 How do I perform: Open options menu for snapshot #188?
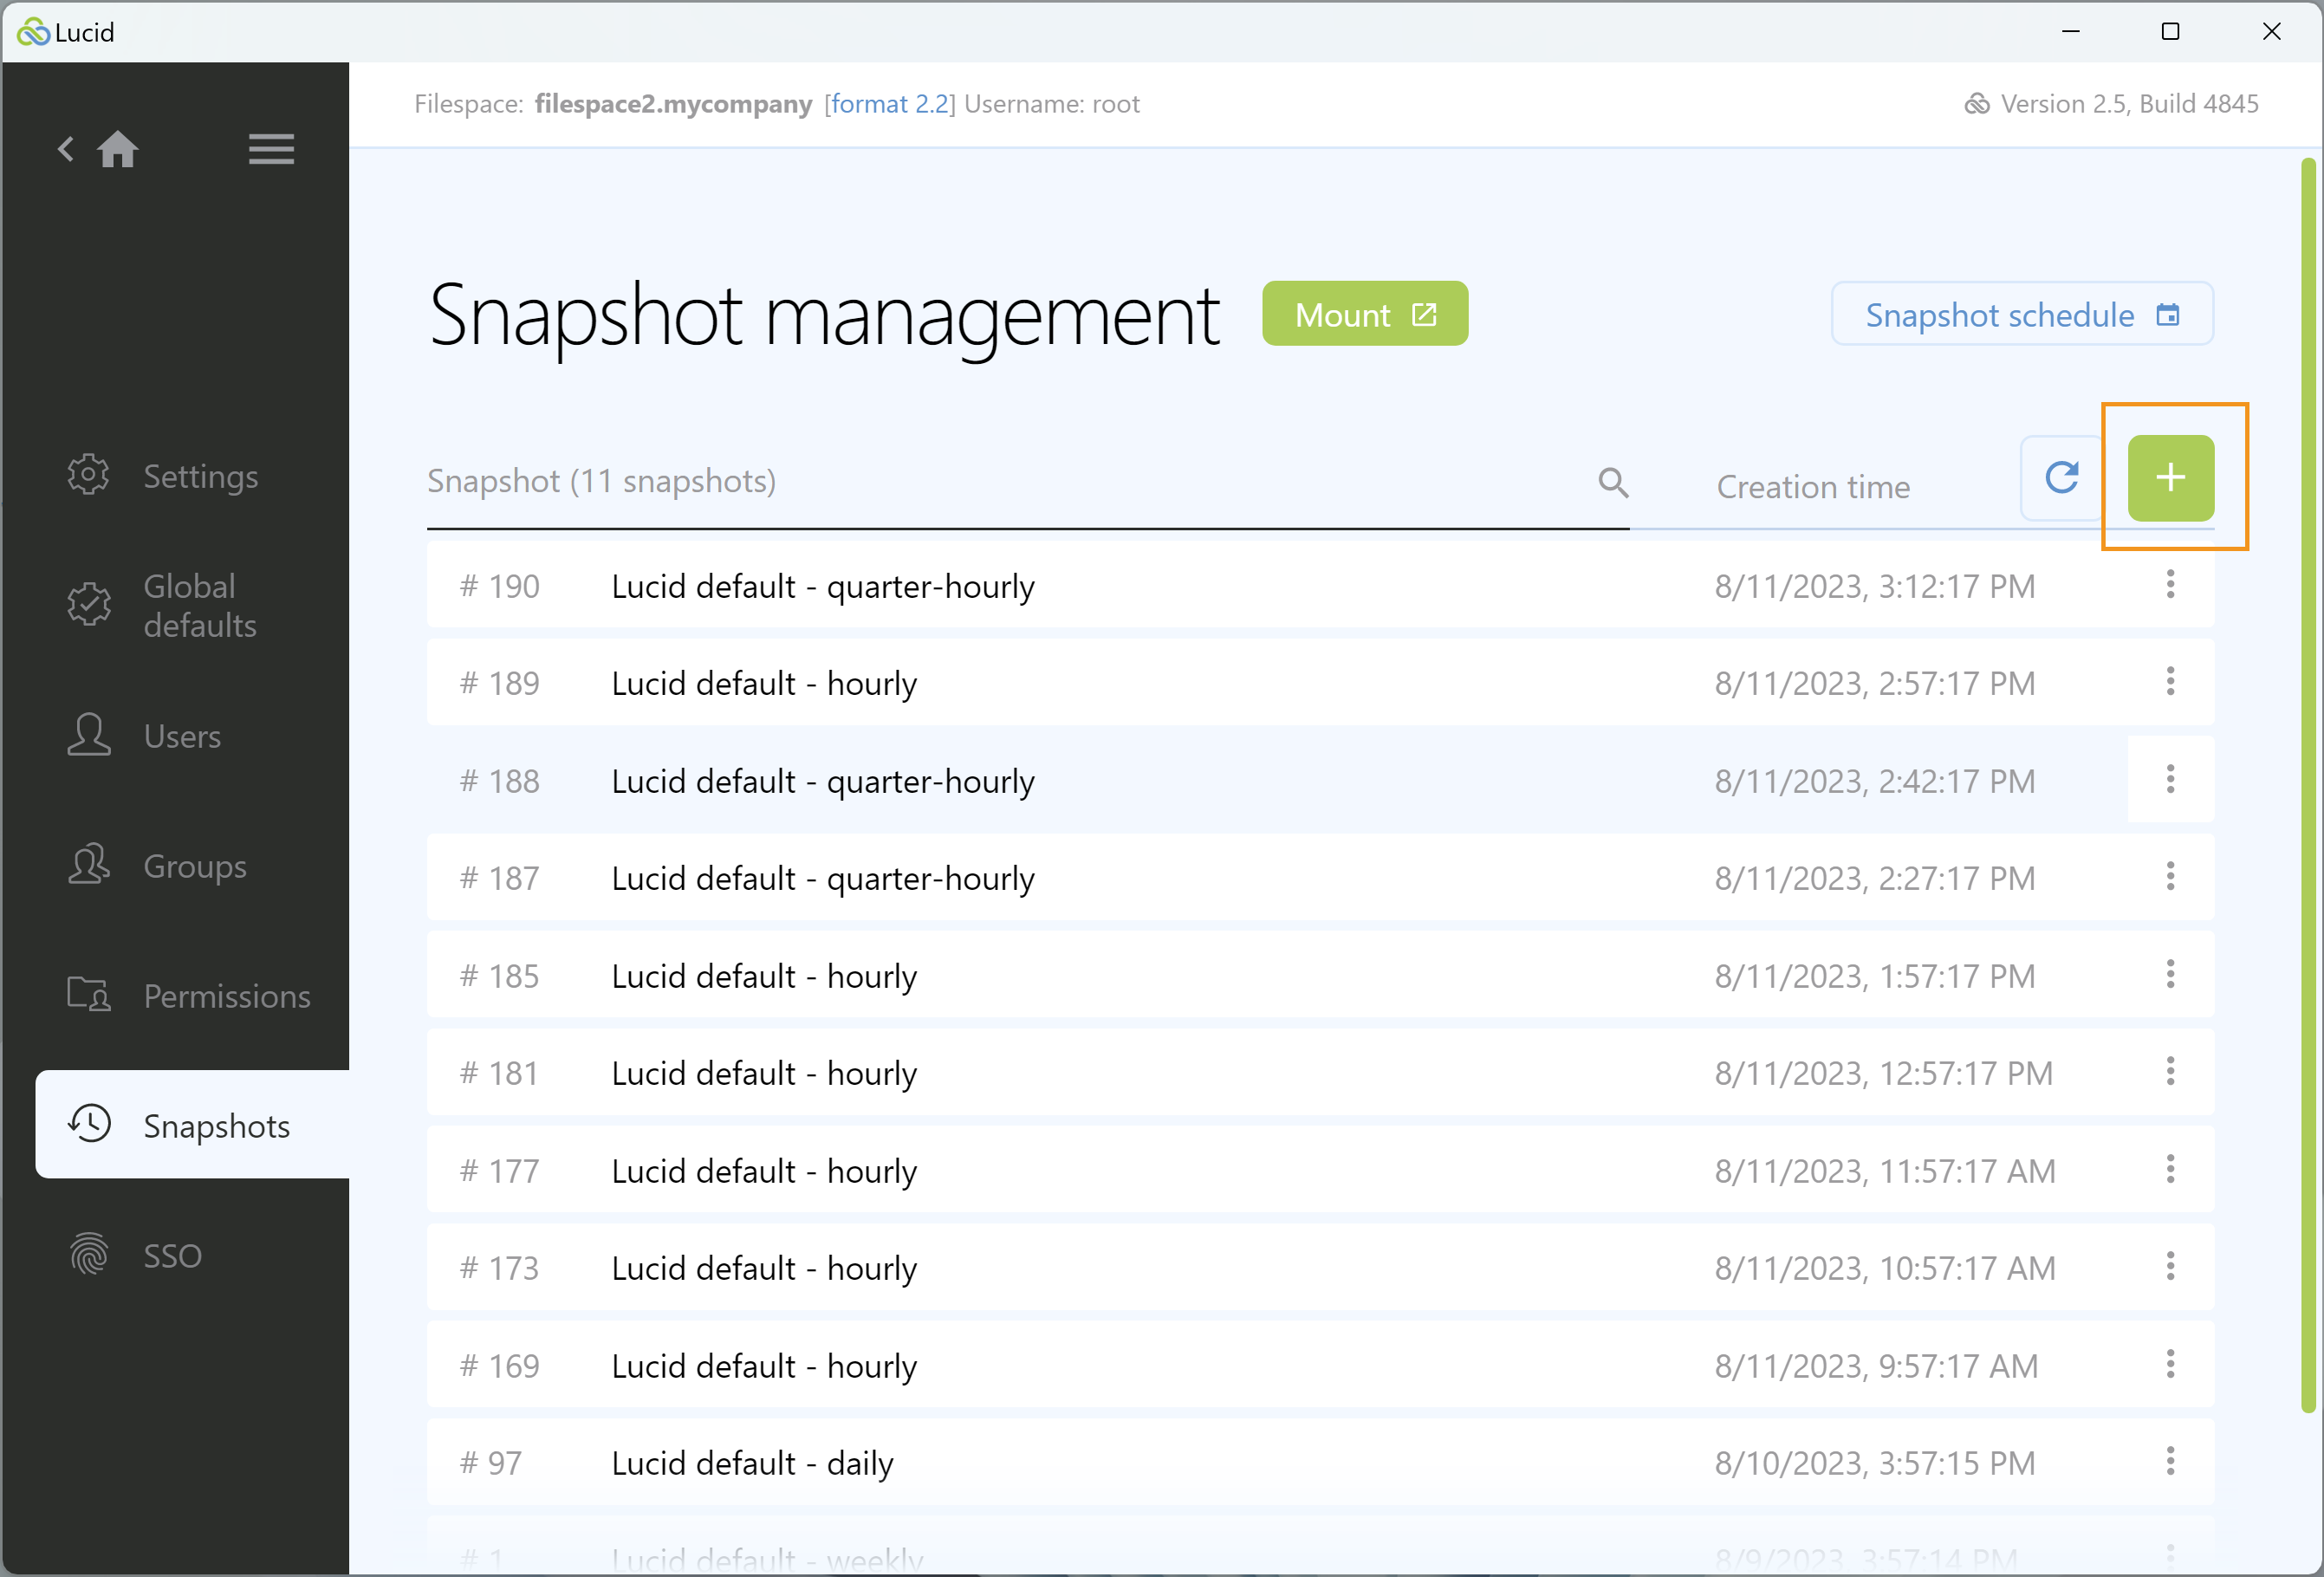[2170, 779]
